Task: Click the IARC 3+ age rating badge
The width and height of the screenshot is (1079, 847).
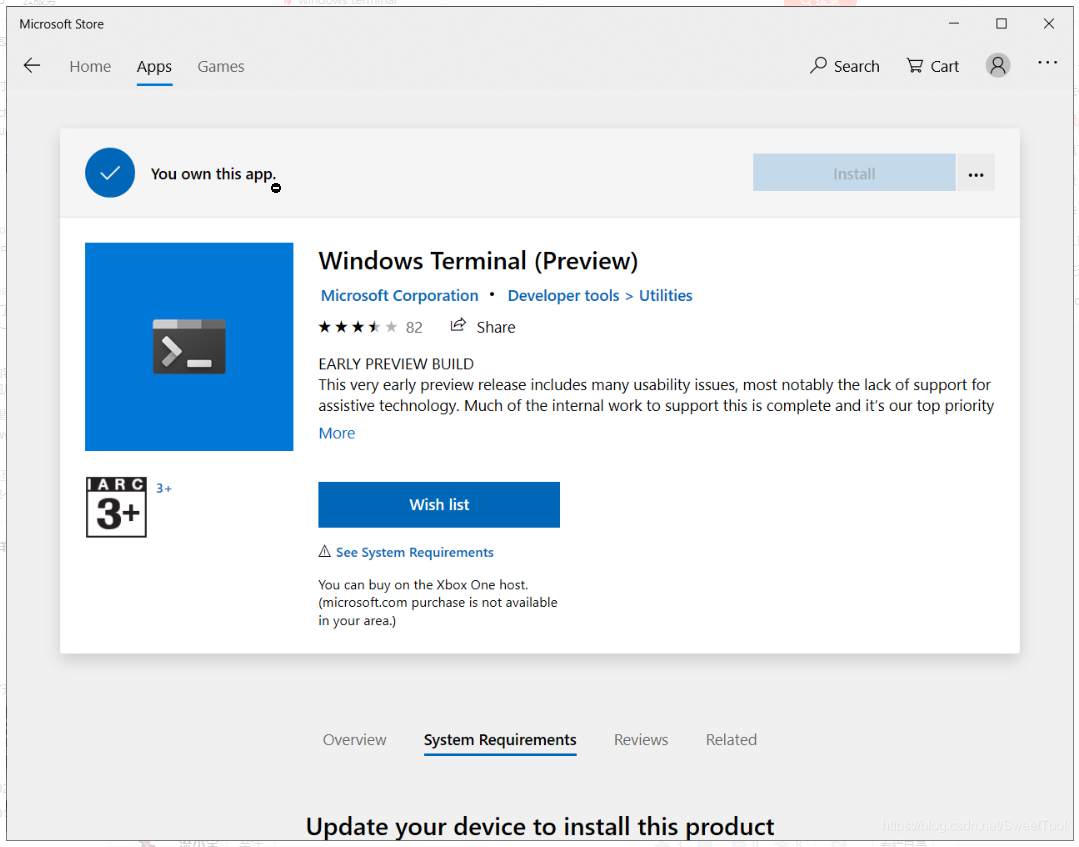Action: pos(116,507)
